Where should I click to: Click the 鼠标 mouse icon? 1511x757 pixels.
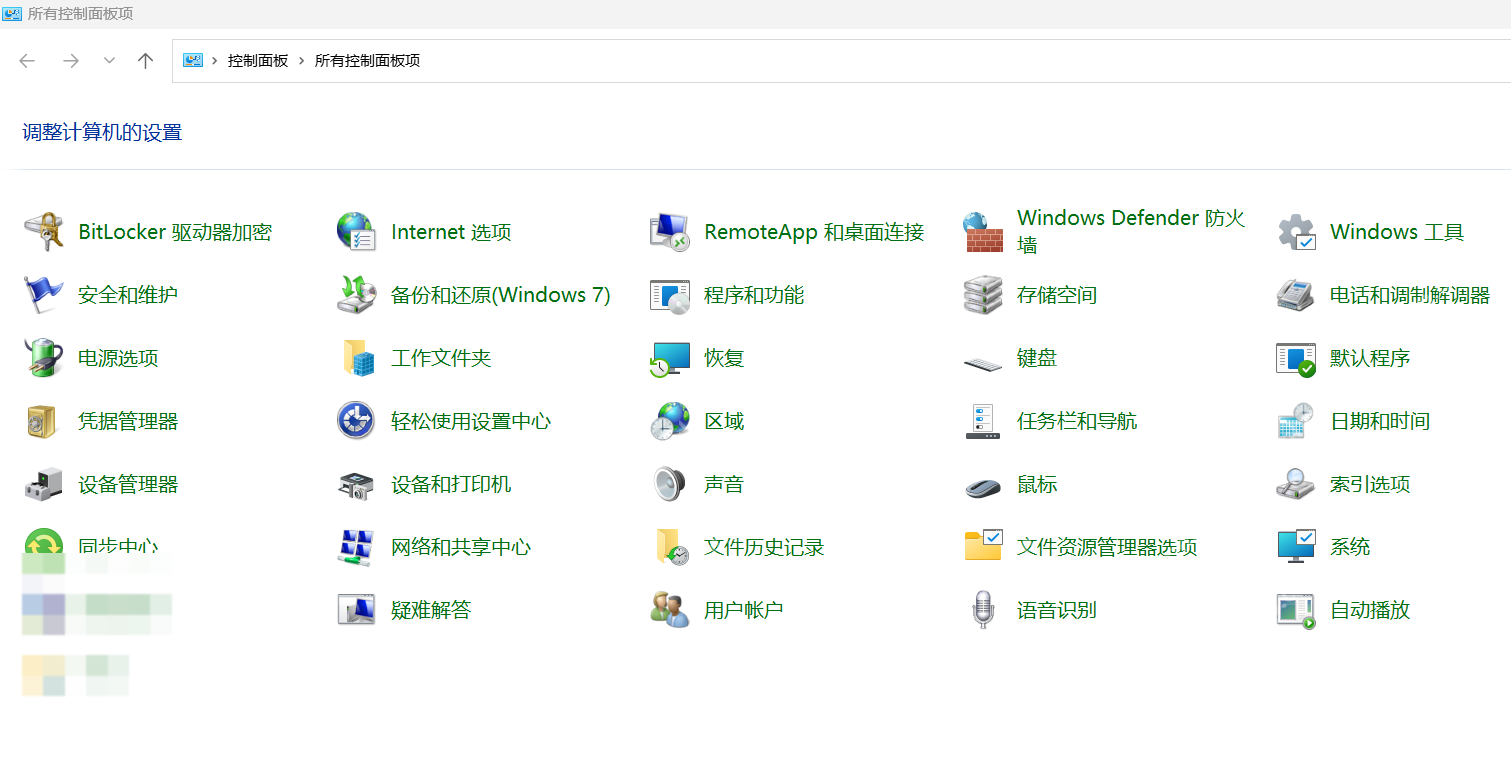tap(982, 486)
